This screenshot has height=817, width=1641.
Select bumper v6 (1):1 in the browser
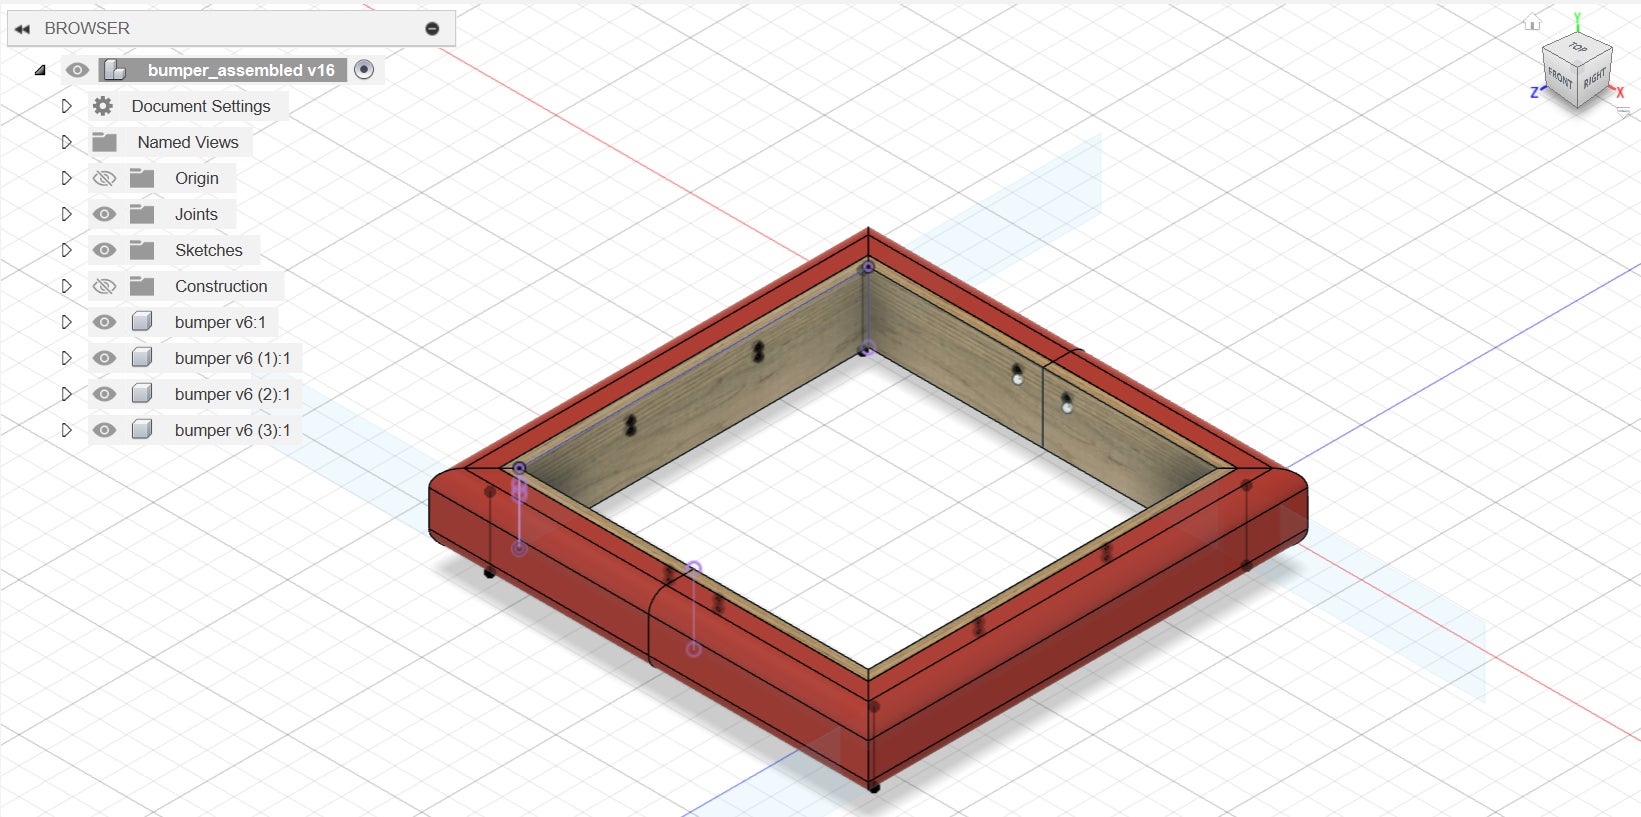coord(232,358)
